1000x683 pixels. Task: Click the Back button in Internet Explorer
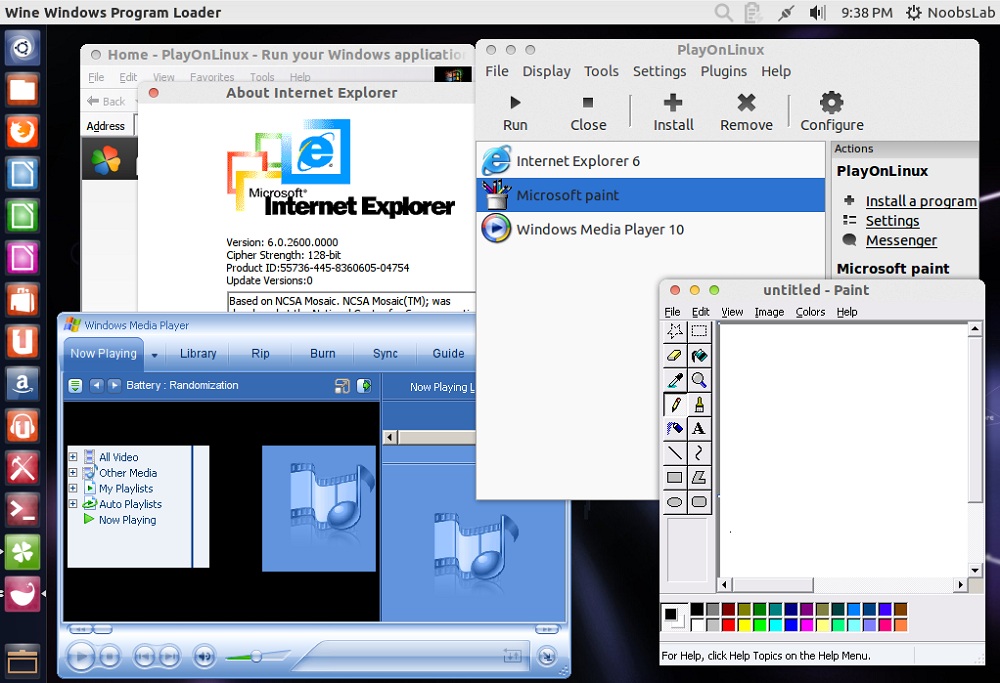[107, 101]
